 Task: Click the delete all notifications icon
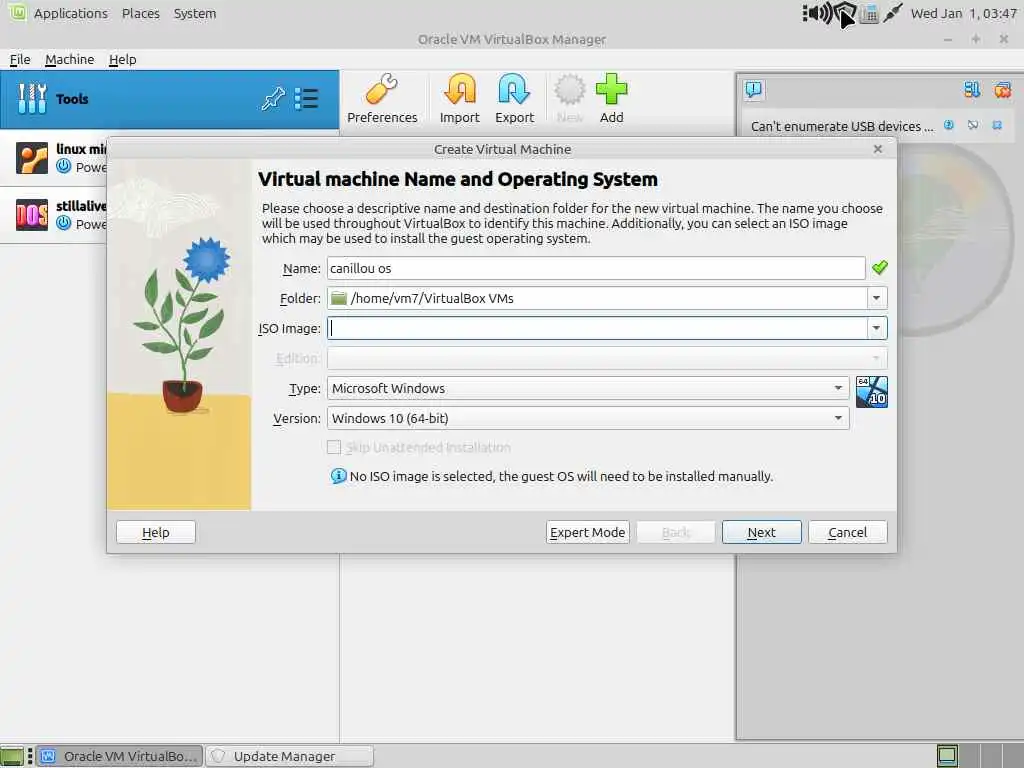tap(1002, 89)
